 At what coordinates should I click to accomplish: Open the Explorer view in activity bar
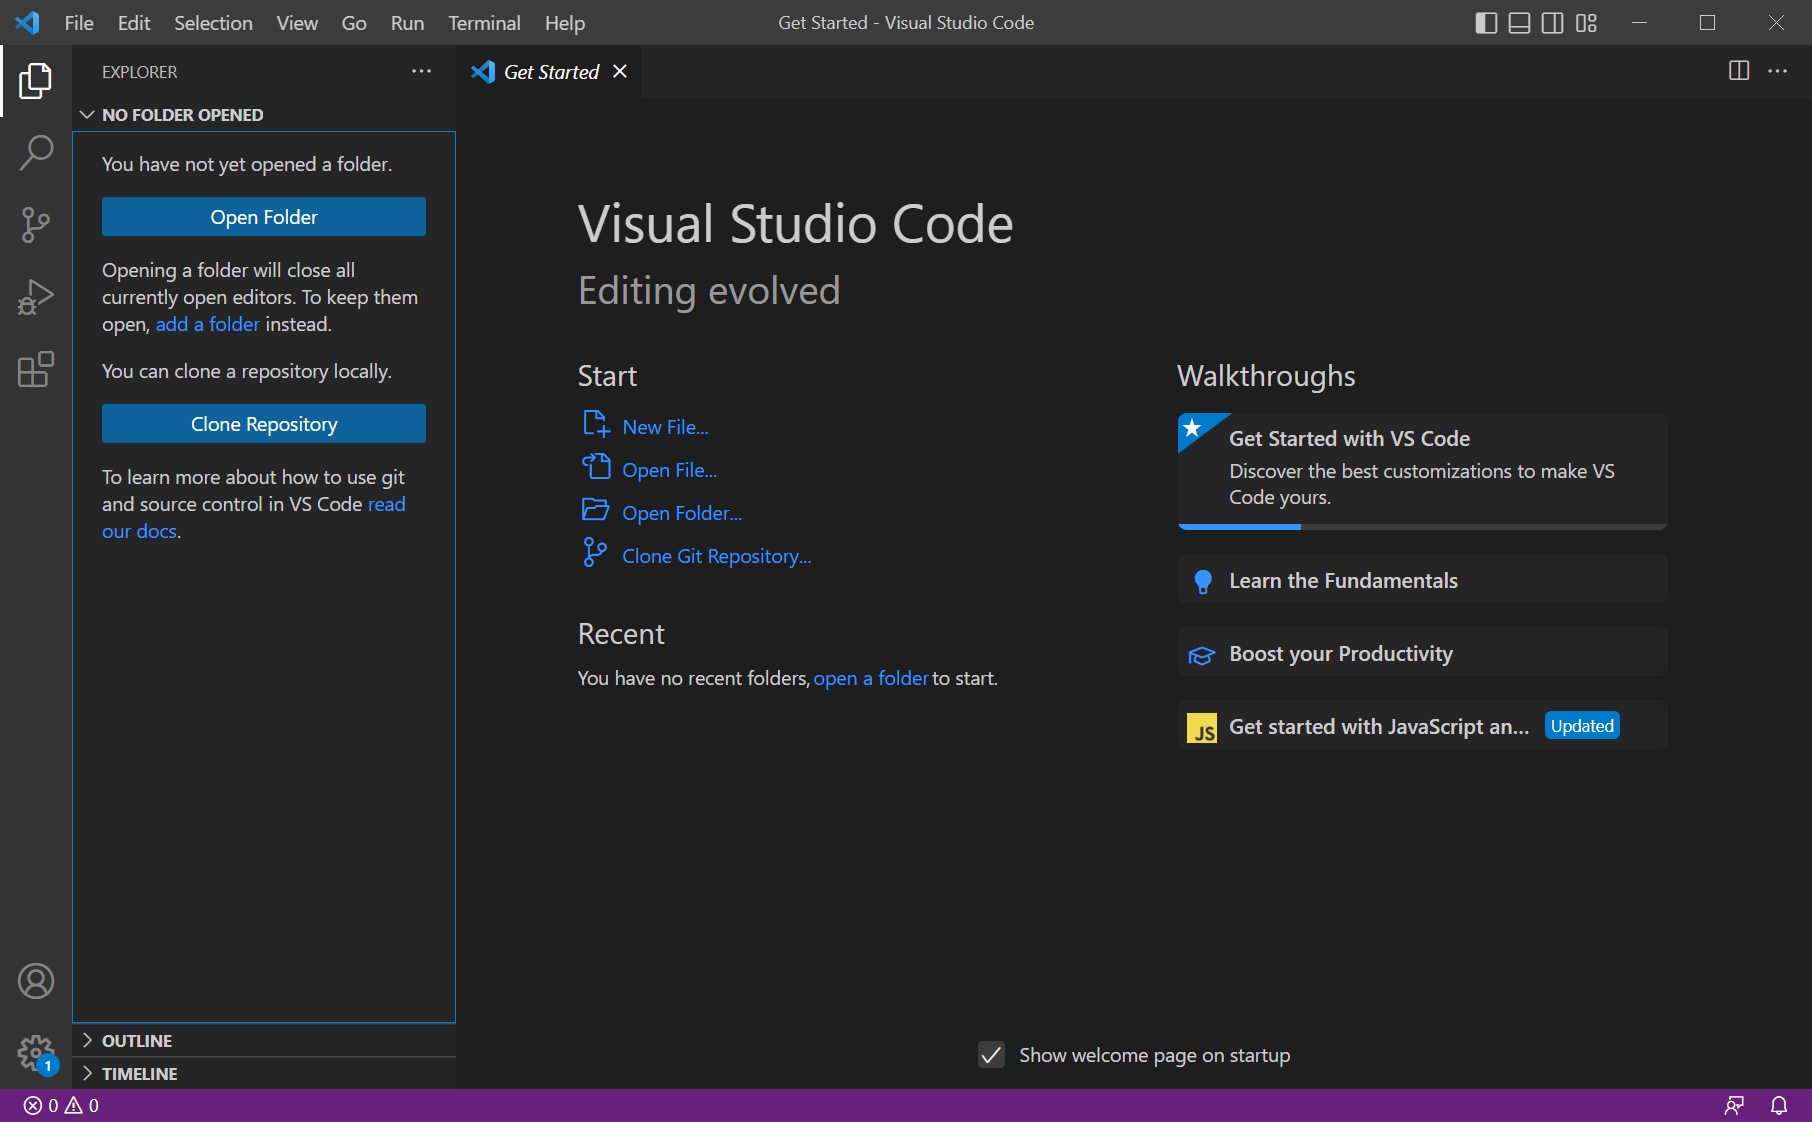coord(36,81)
